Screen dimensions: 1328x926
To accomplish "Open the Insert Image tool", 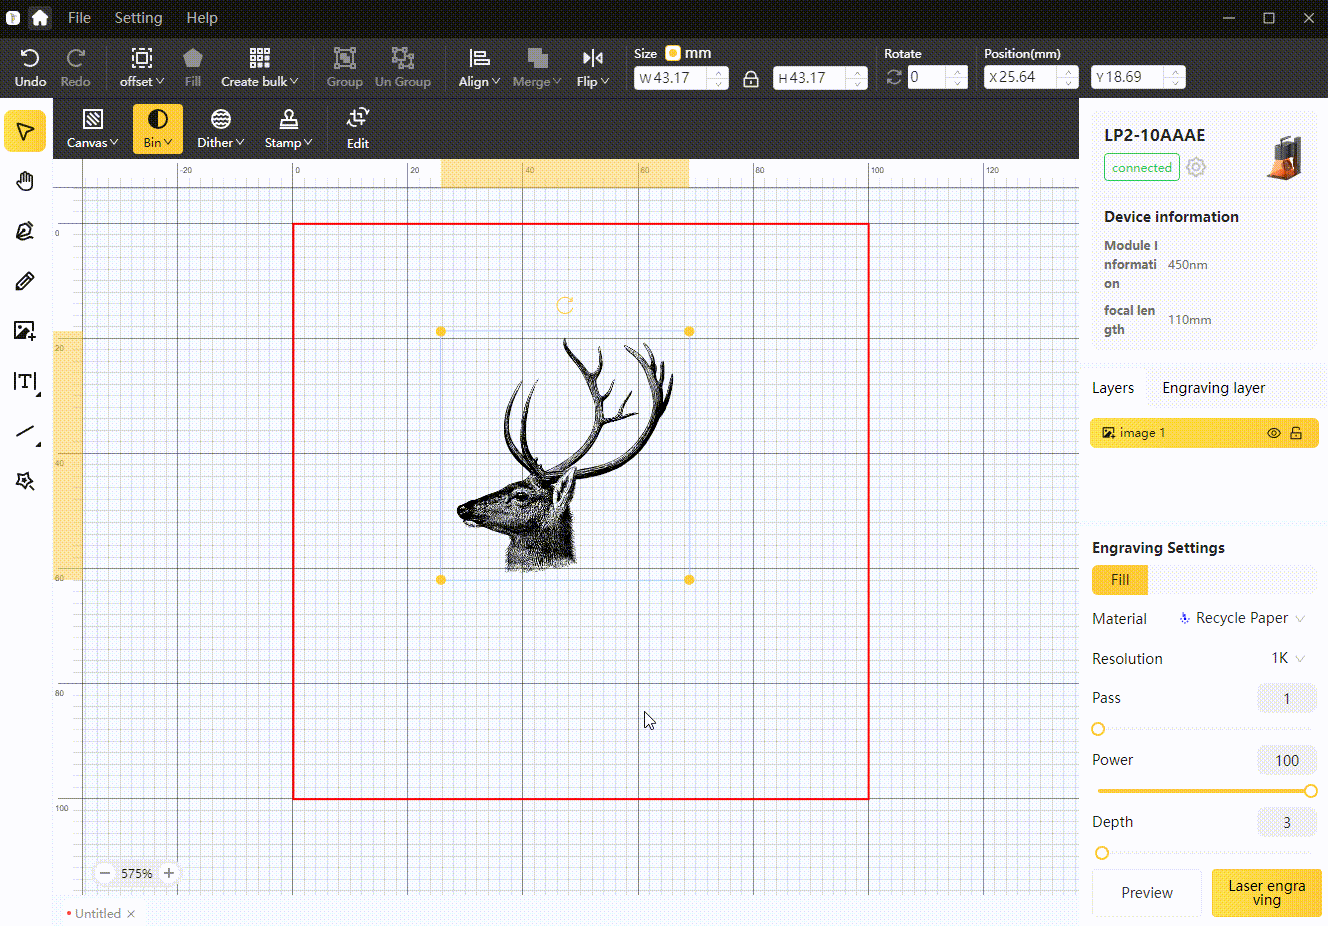I will click(24, 330).
